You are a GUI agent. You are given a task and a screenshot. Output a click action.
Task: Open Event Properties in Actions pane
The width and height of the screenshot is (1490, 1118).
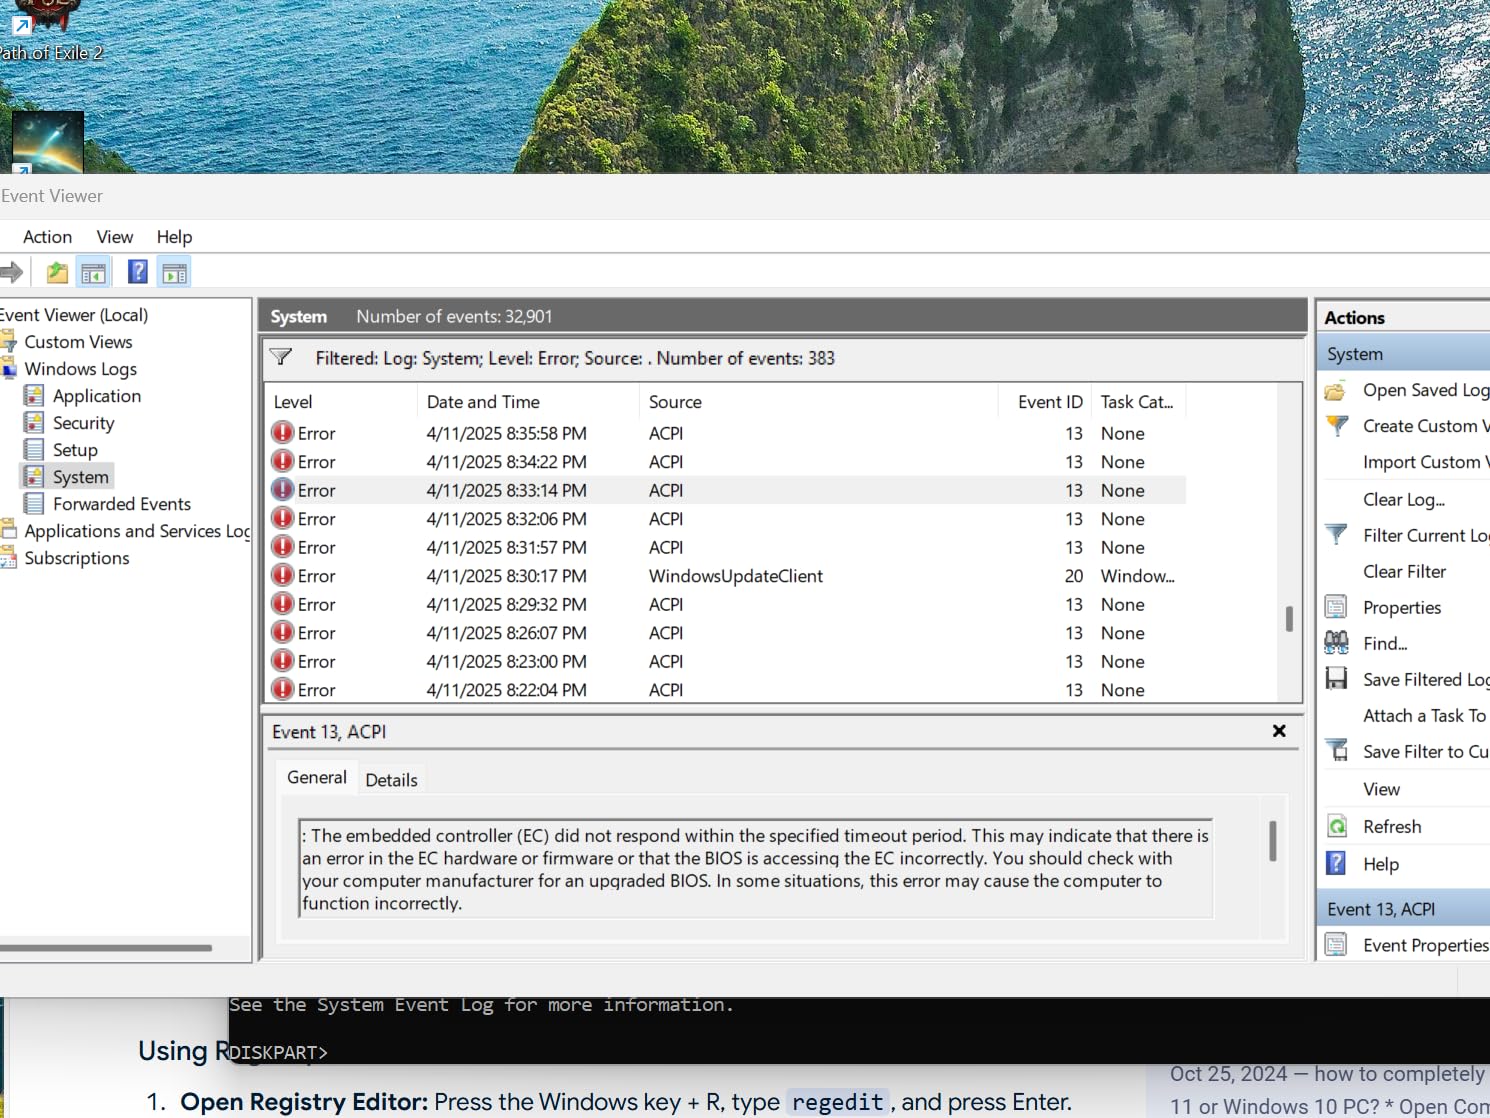coord(1425,945)
